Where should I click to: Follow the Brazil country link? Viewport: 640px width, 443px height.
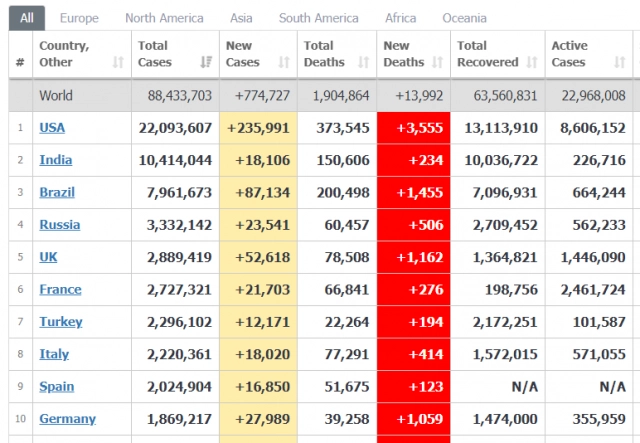click(57, 192)
